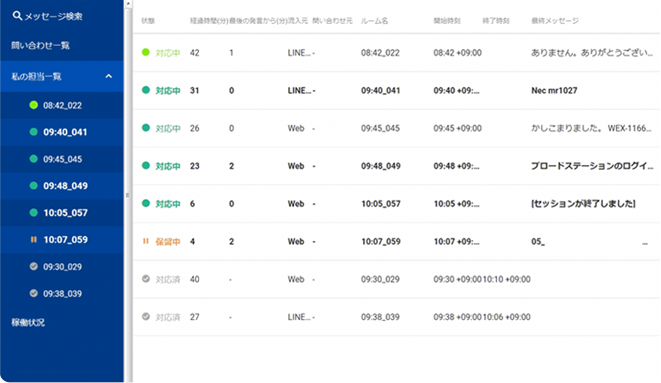
Task: Click message 'かしこまりました。 WEX-1166...'
Action: pyautogui.click(x=591, y=129)
